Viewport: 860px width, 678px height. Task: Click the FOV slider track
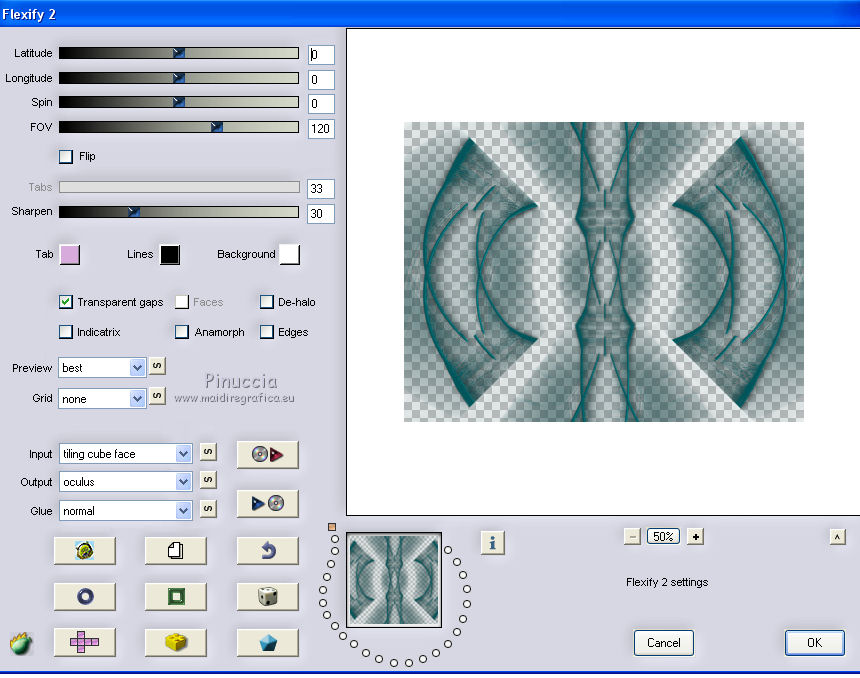[x=179, y=127]
